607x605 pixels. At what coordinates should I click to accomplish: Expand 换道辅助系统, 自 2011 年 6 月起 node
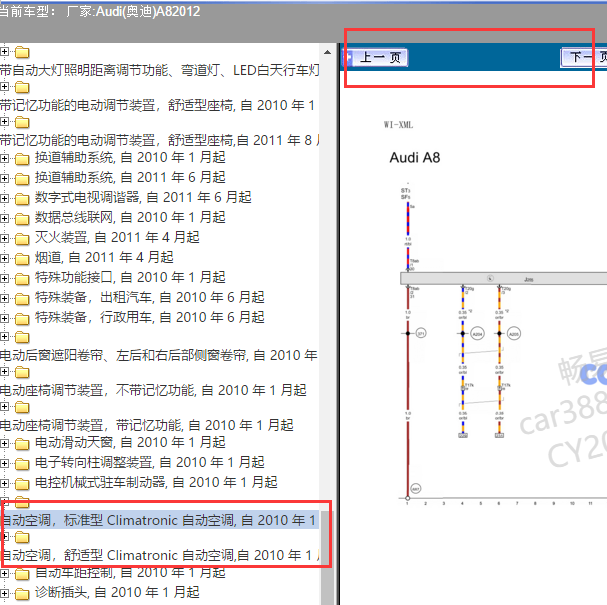(x=4, y=178)
